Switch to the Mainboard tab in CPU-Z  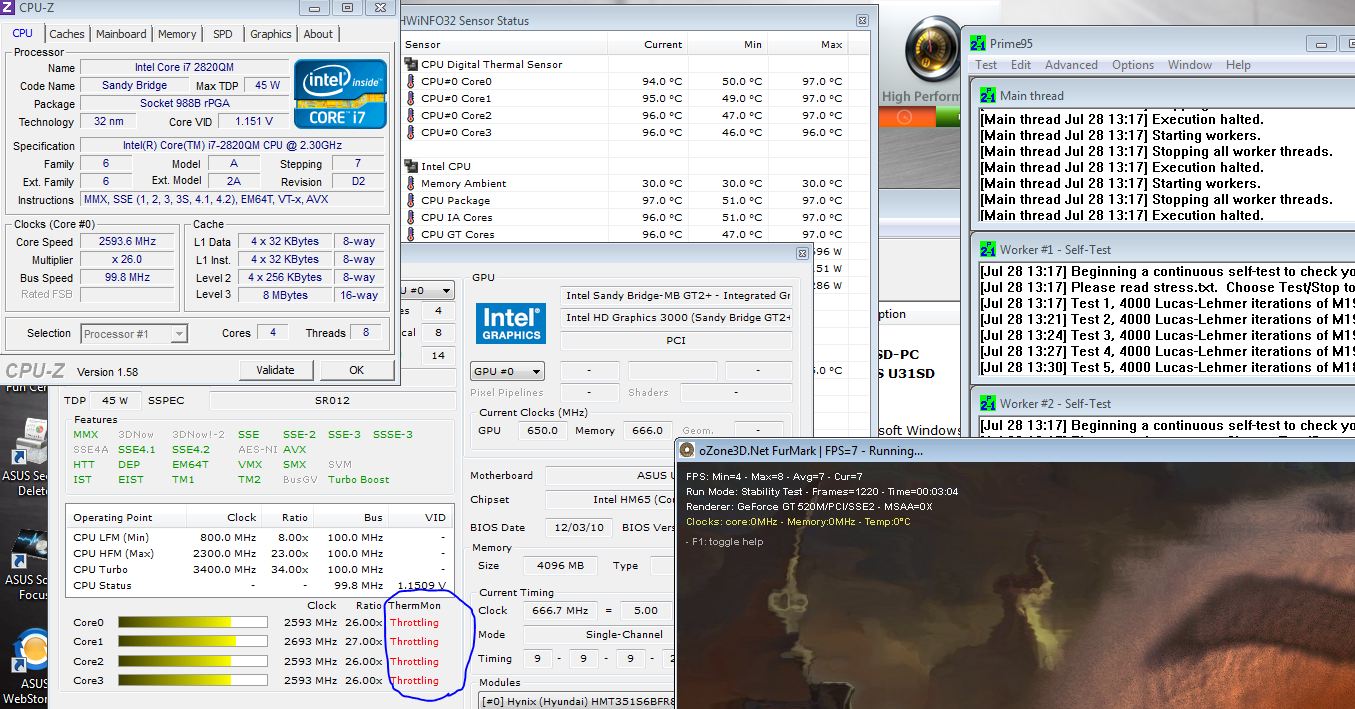121,34
